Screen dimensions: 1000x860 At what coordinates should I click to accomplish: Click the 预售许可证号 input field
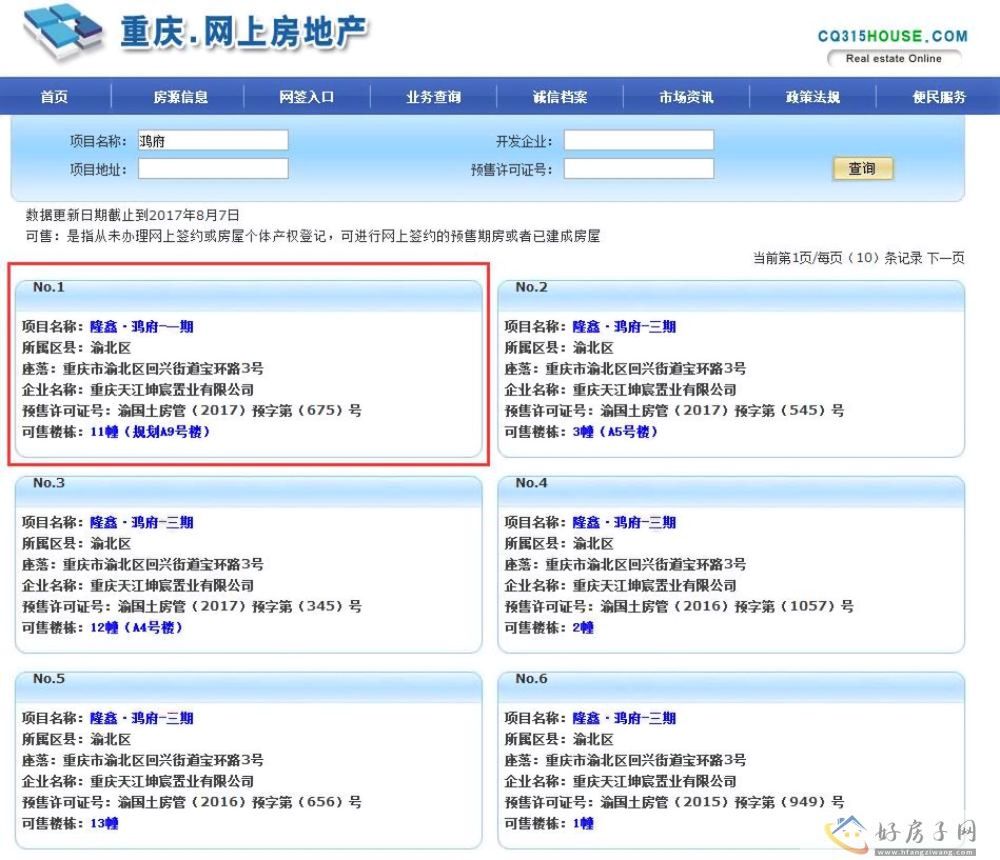tap(638, 169)
